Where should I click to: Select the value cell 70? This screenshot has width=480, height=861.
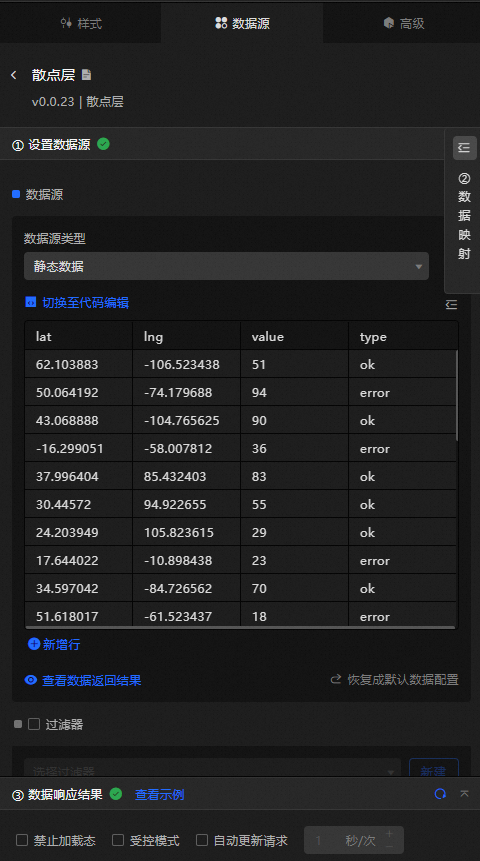pyautogui.click(x=294, y=588)
